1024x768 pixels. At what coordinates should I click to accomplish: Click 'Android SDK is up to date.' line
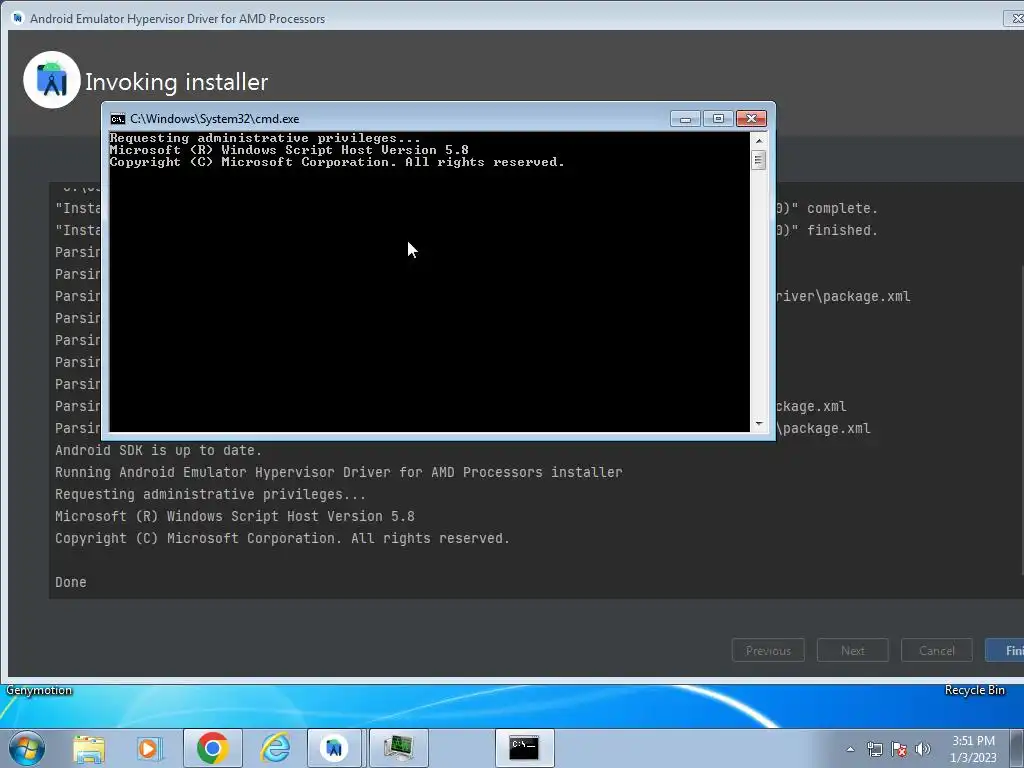(x=158, y=451)
